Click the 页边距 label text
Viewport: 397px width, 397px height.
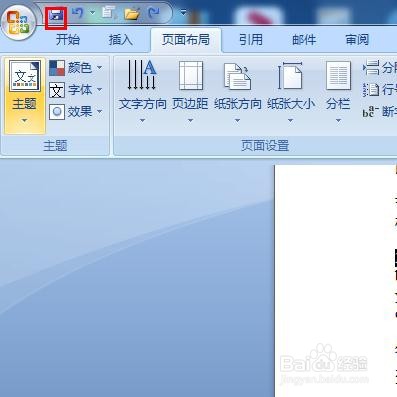[190, 104]
